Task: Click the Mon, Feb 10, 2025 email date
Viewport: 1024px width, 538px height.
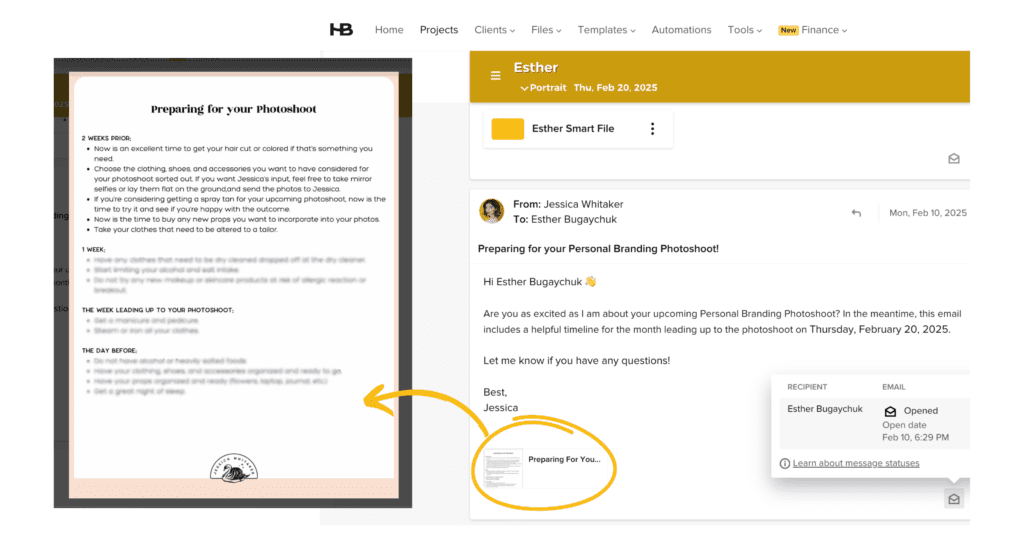Action: [927, 213]
